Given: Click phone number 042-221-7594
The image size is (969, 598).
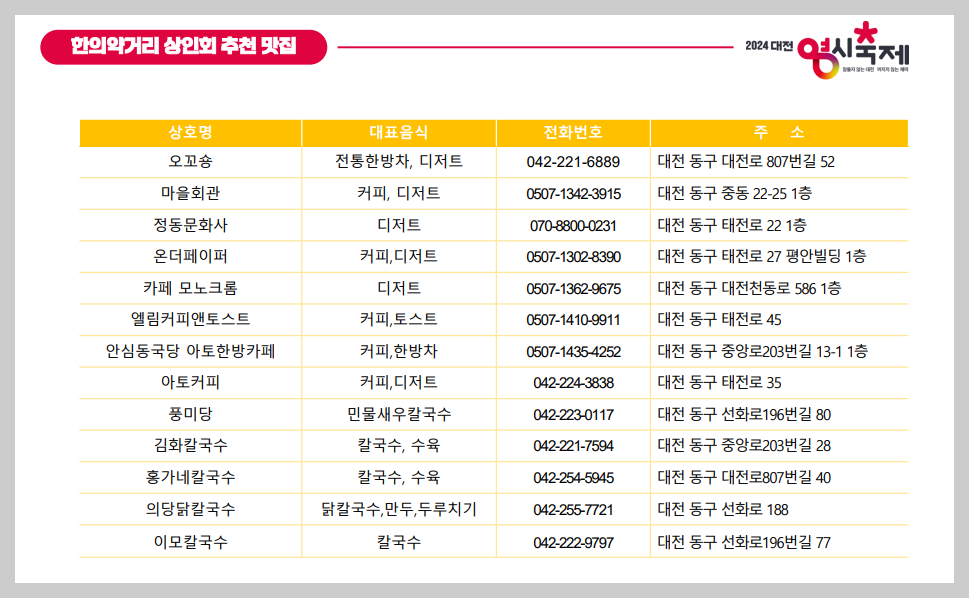Looking at the screenshot, I should click(x=573, y=446).
